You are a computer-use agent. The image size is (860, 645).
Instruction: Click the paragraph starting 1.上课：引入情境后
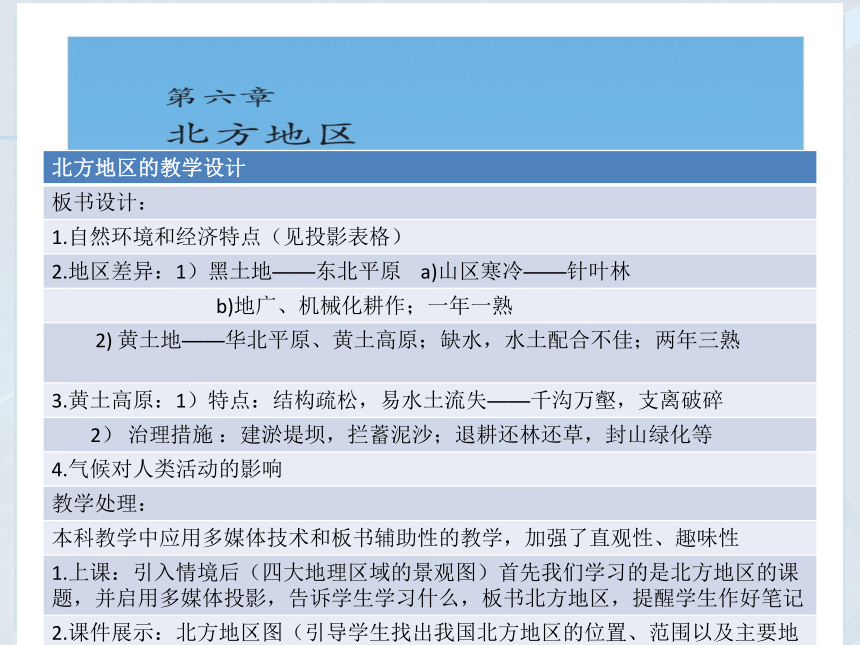click(x=430, y=585)
